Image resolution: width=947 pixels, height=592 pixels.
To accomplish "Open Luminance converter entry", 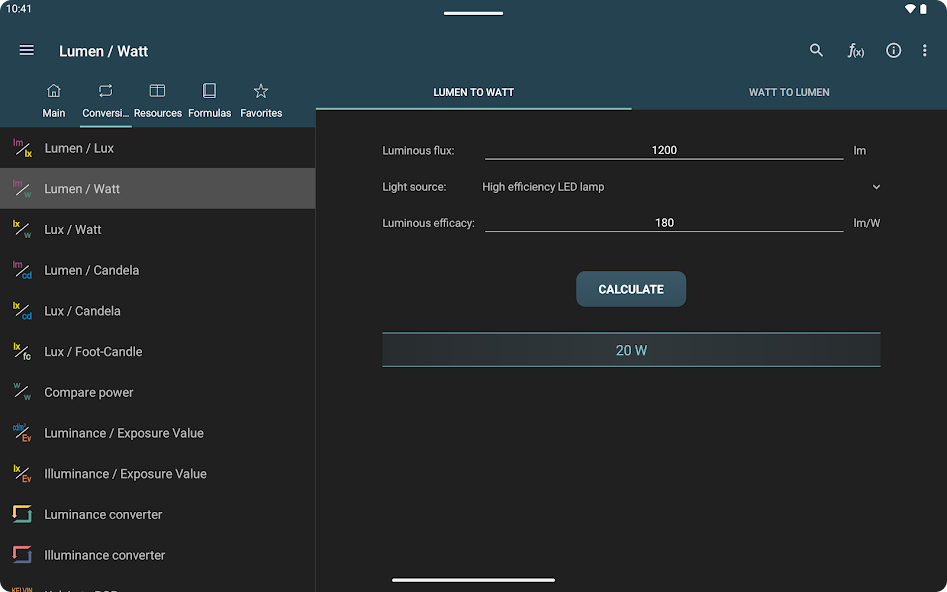I will tap(158, 515).
